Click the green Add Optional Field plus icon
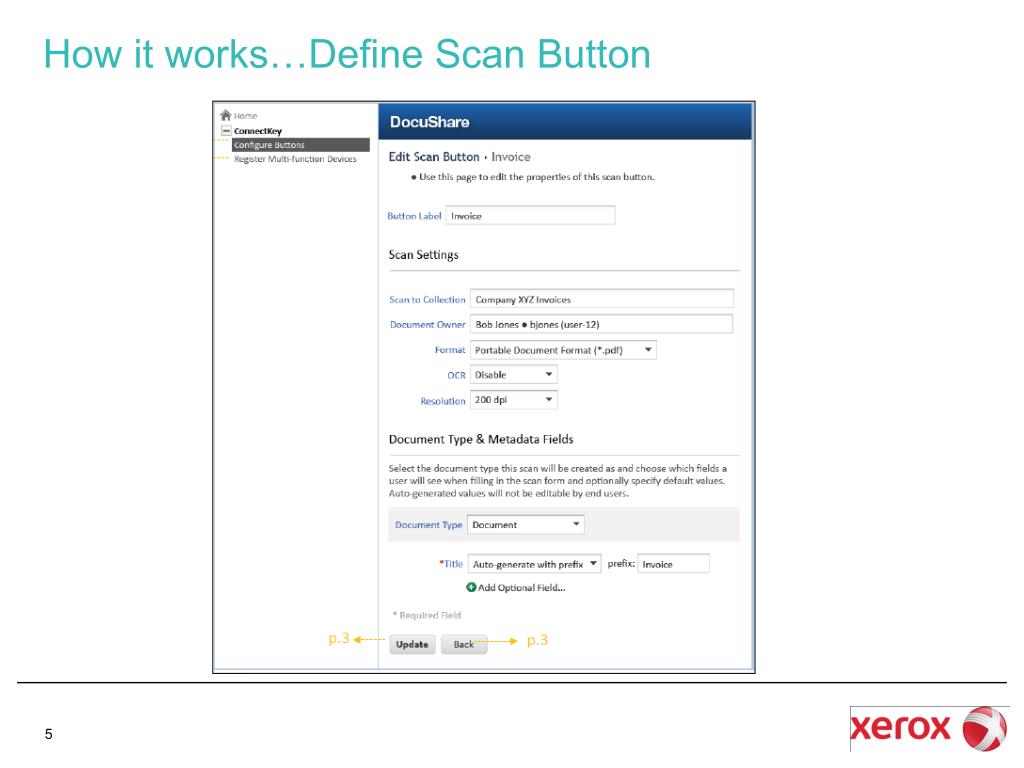The width and height of the screenshot is (1024, 768). 471,587
